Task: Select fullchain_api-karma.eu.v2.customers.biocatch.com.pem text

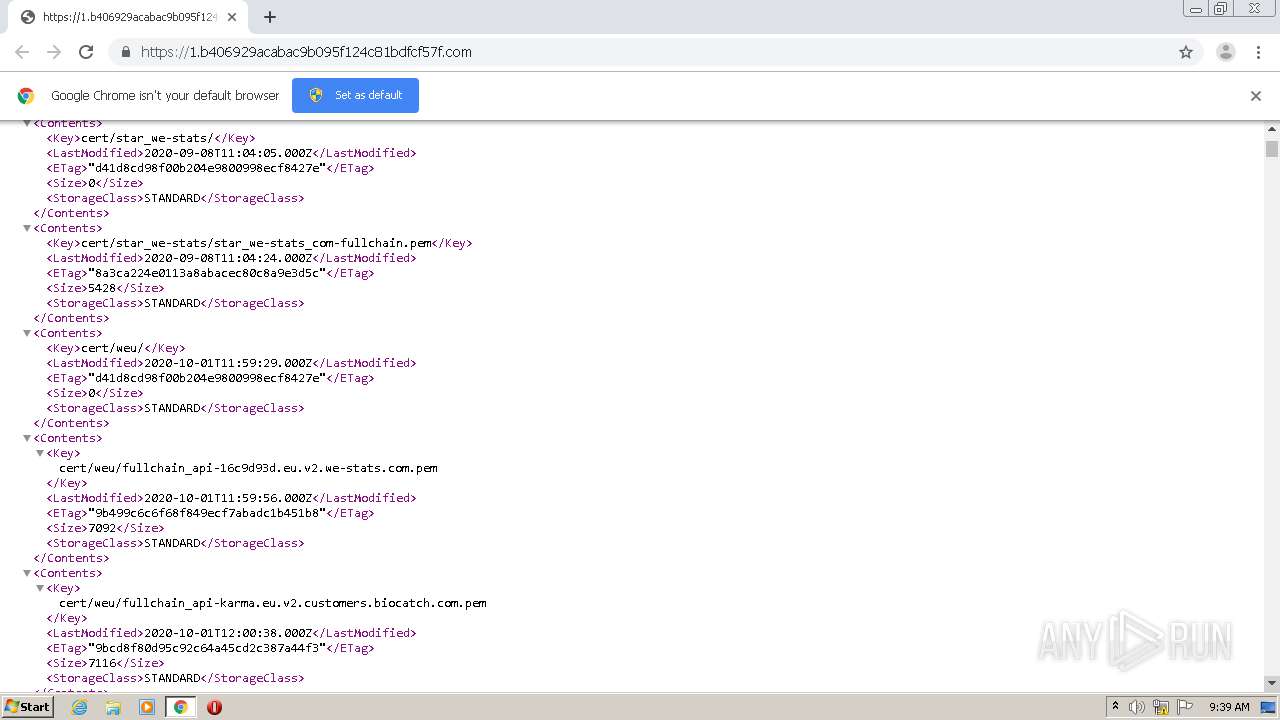Action: pos(273,603)
